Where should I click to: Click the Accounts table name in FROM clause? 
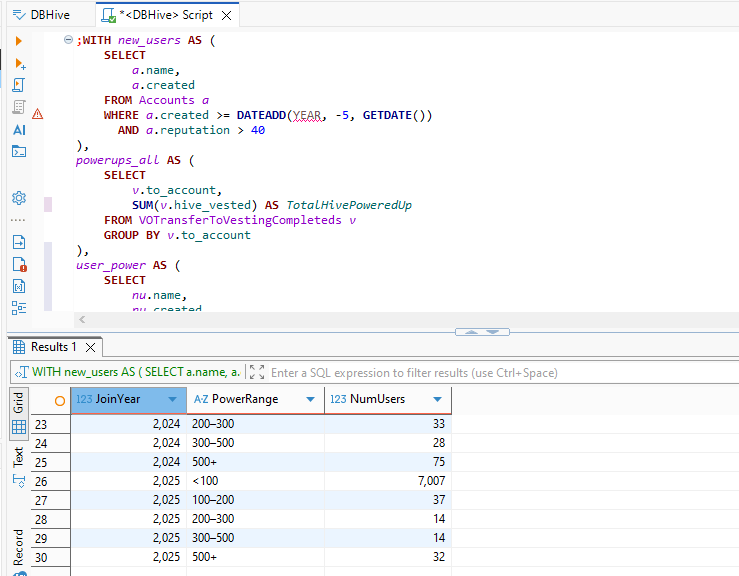[x=166, y=100]
